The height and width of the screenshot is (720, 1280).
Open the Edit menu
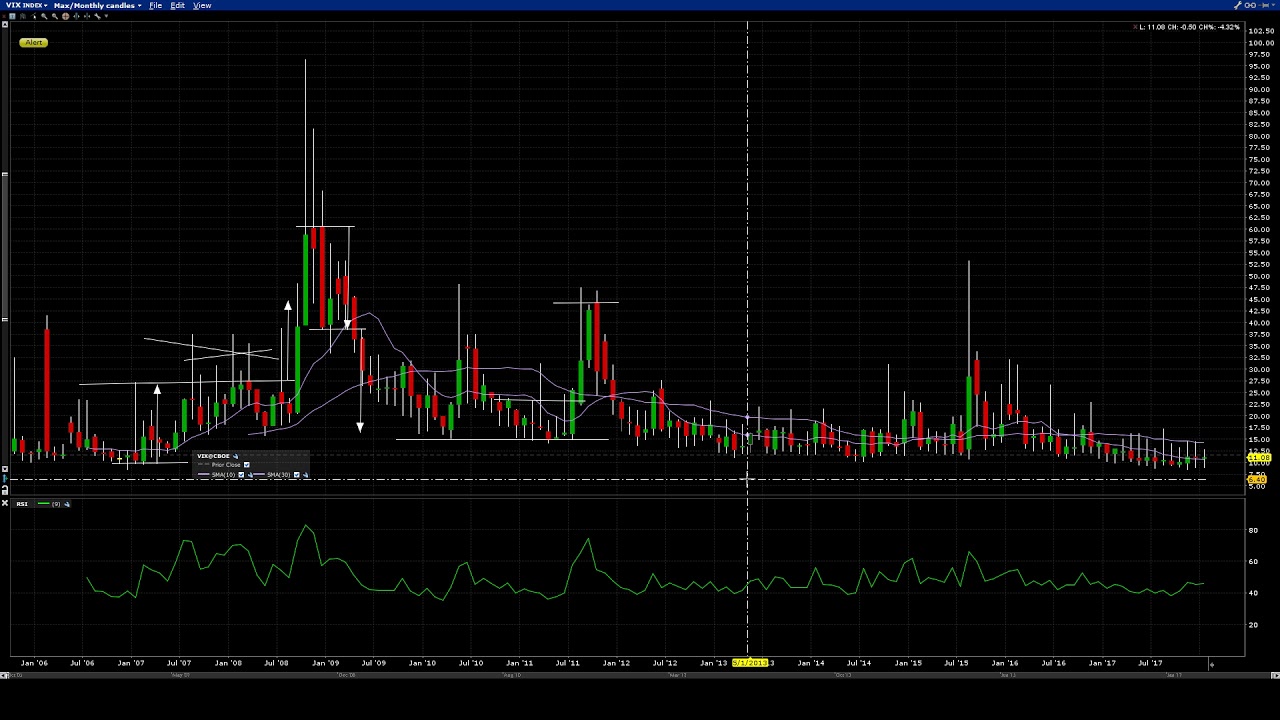tap(177, 5)
